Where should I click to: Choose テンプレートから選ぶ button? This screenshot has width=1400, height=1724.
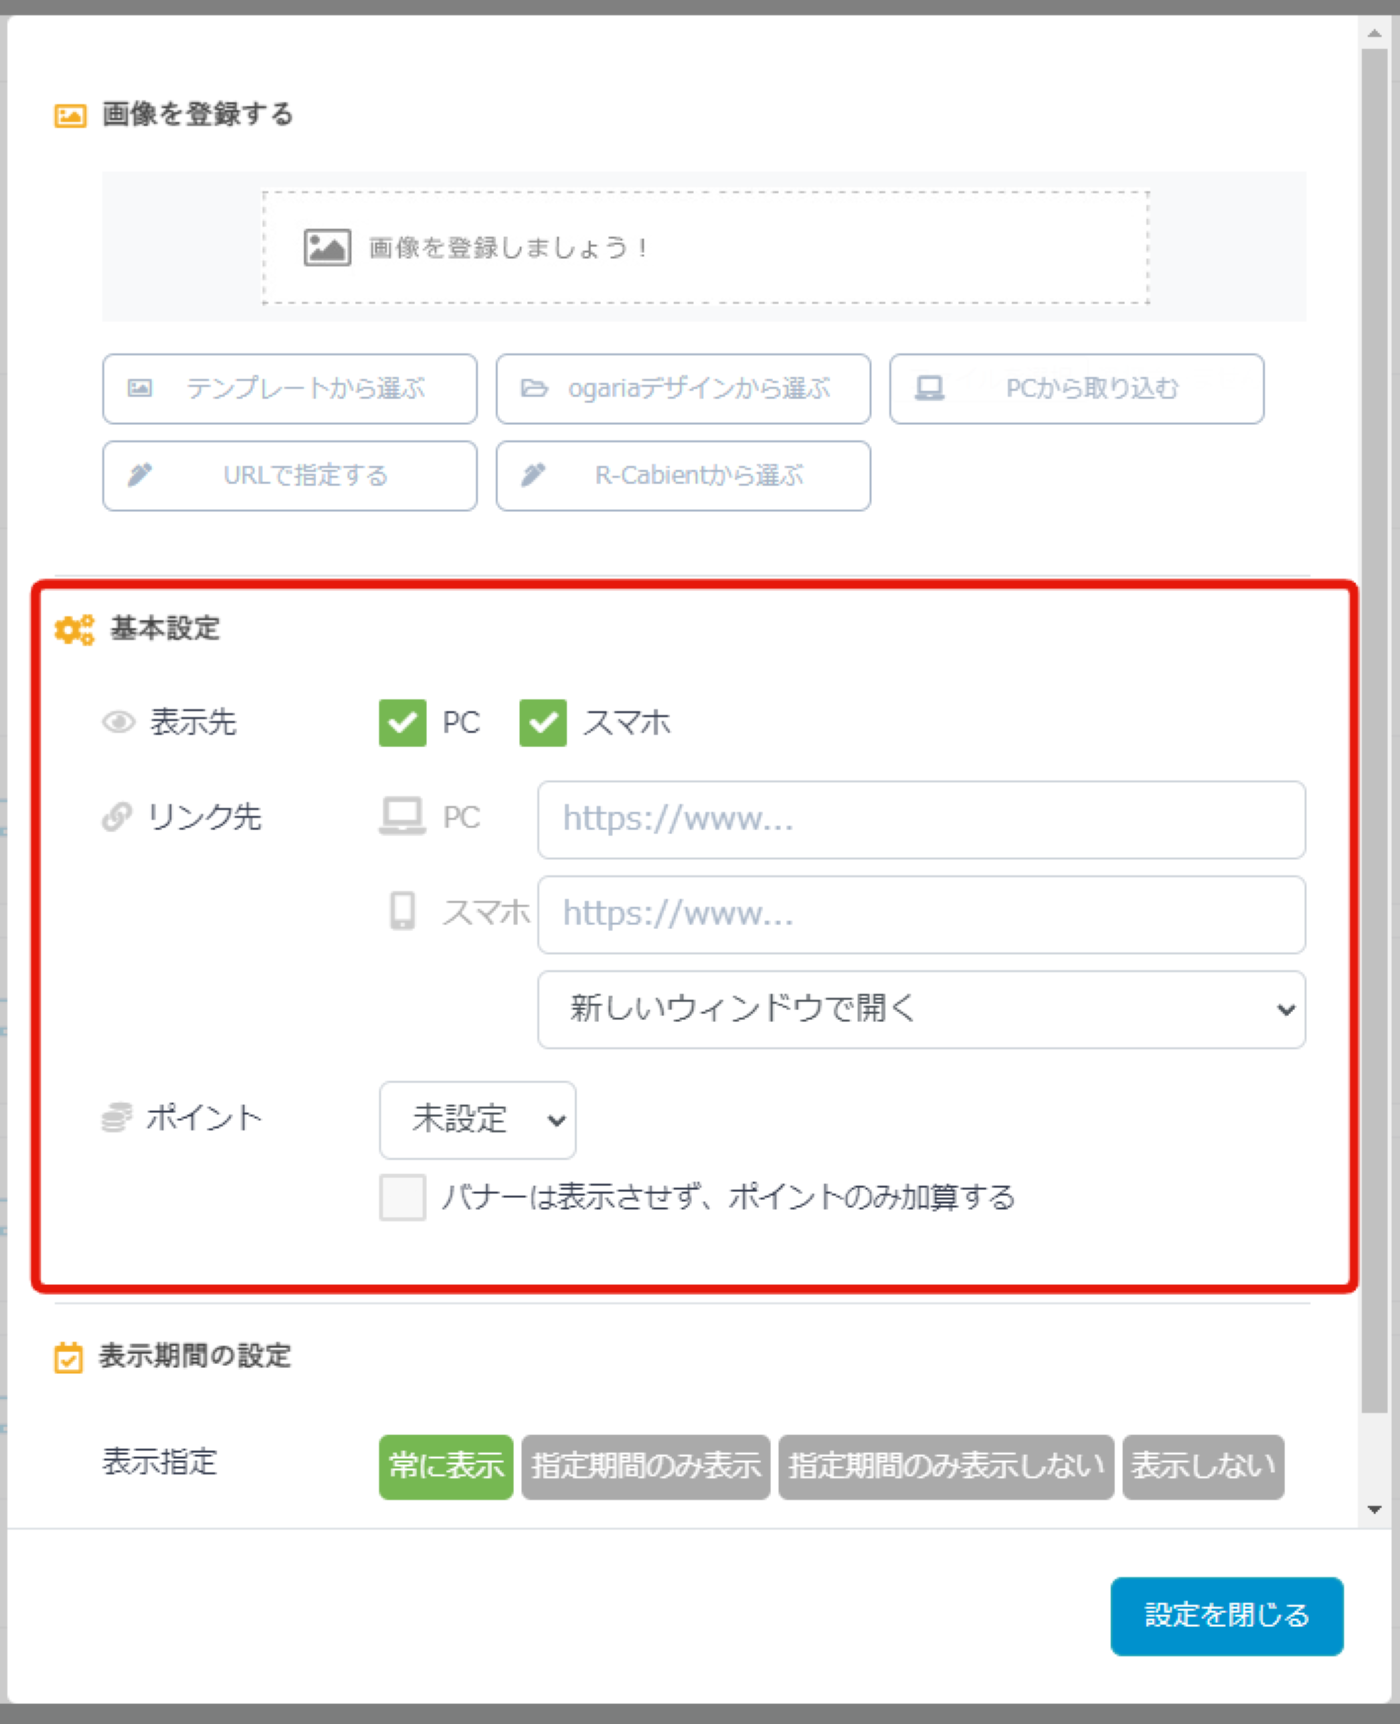[x=289, y=389]
